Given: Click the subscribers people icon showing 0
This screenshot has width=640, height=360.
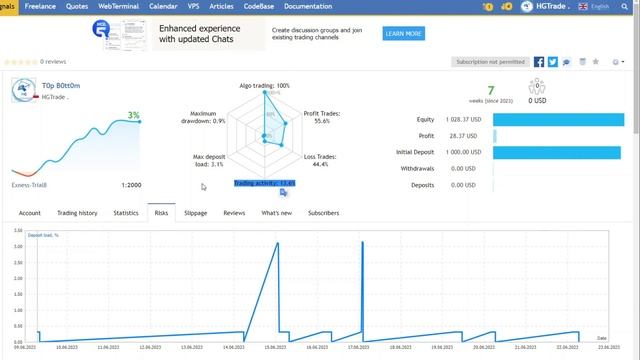Looking at the screenshot, I should [537, 86].
